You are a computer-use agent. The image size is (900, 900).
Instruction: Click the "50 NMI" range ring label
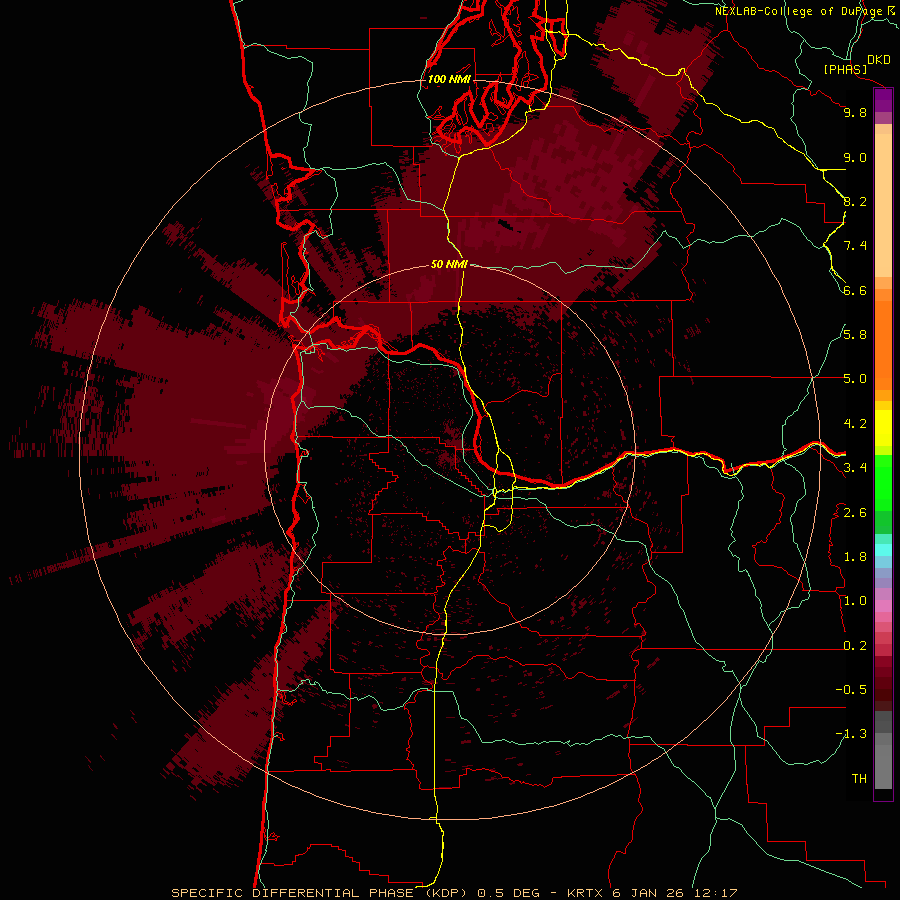click(449, 265)
